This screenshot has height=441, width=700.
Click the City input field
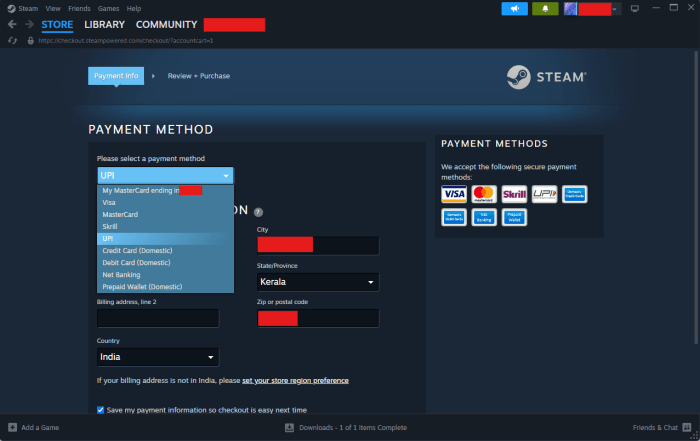point(318,245)
